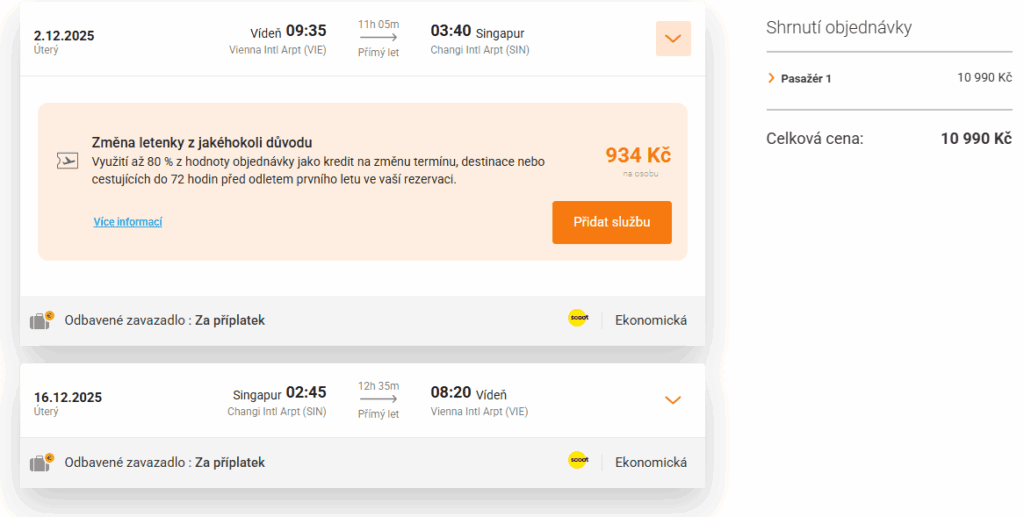1024x517 pixels.
Task: Click the outbound flight baggage icon
Action: 41,320
